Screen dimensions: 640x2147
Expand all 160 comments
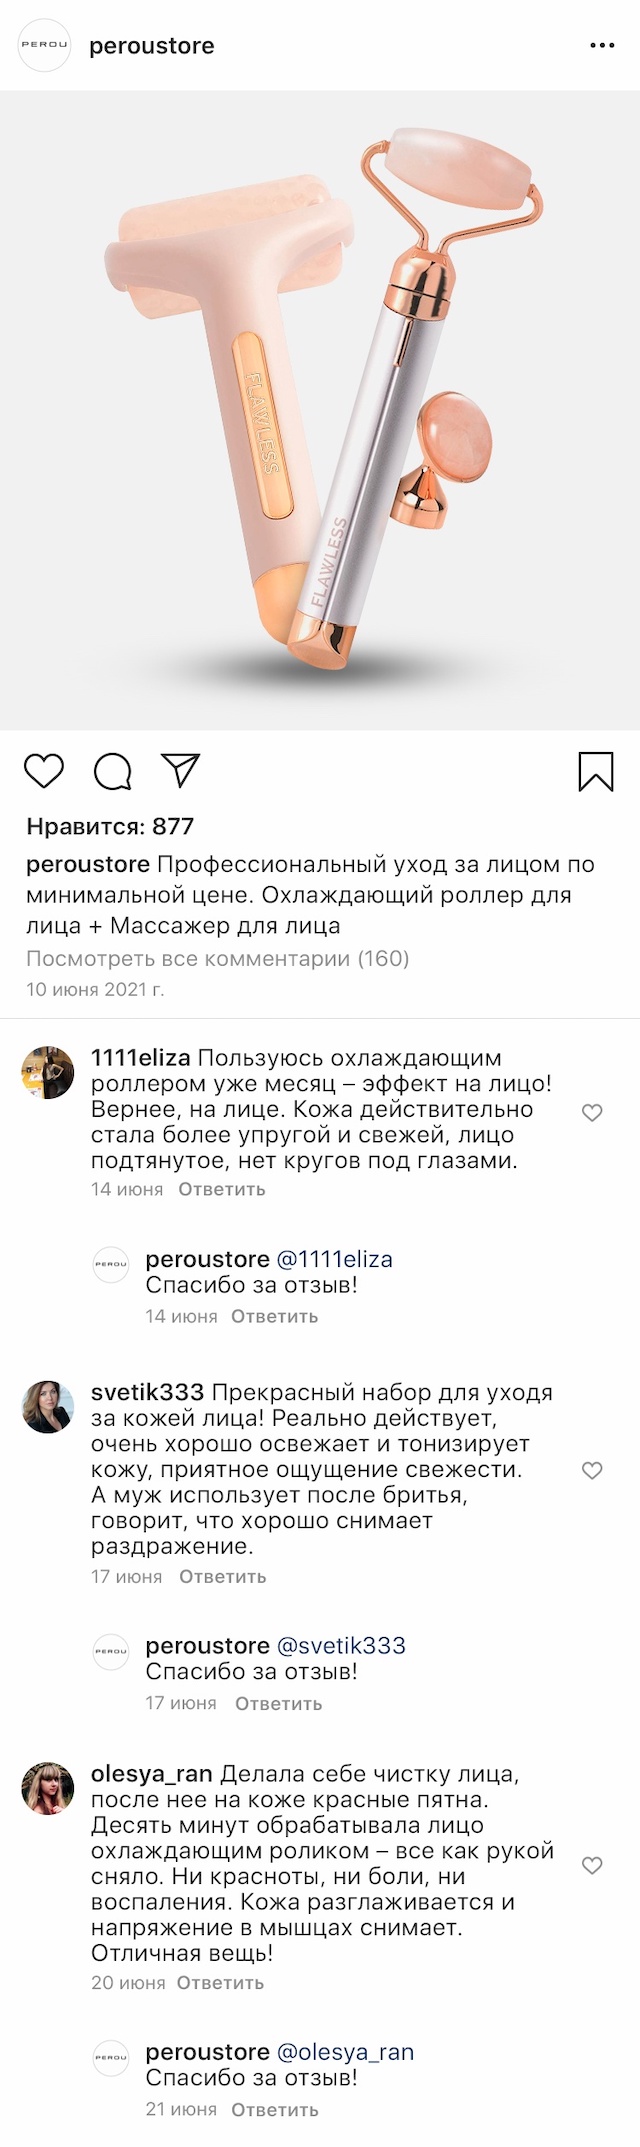(218, 959)
